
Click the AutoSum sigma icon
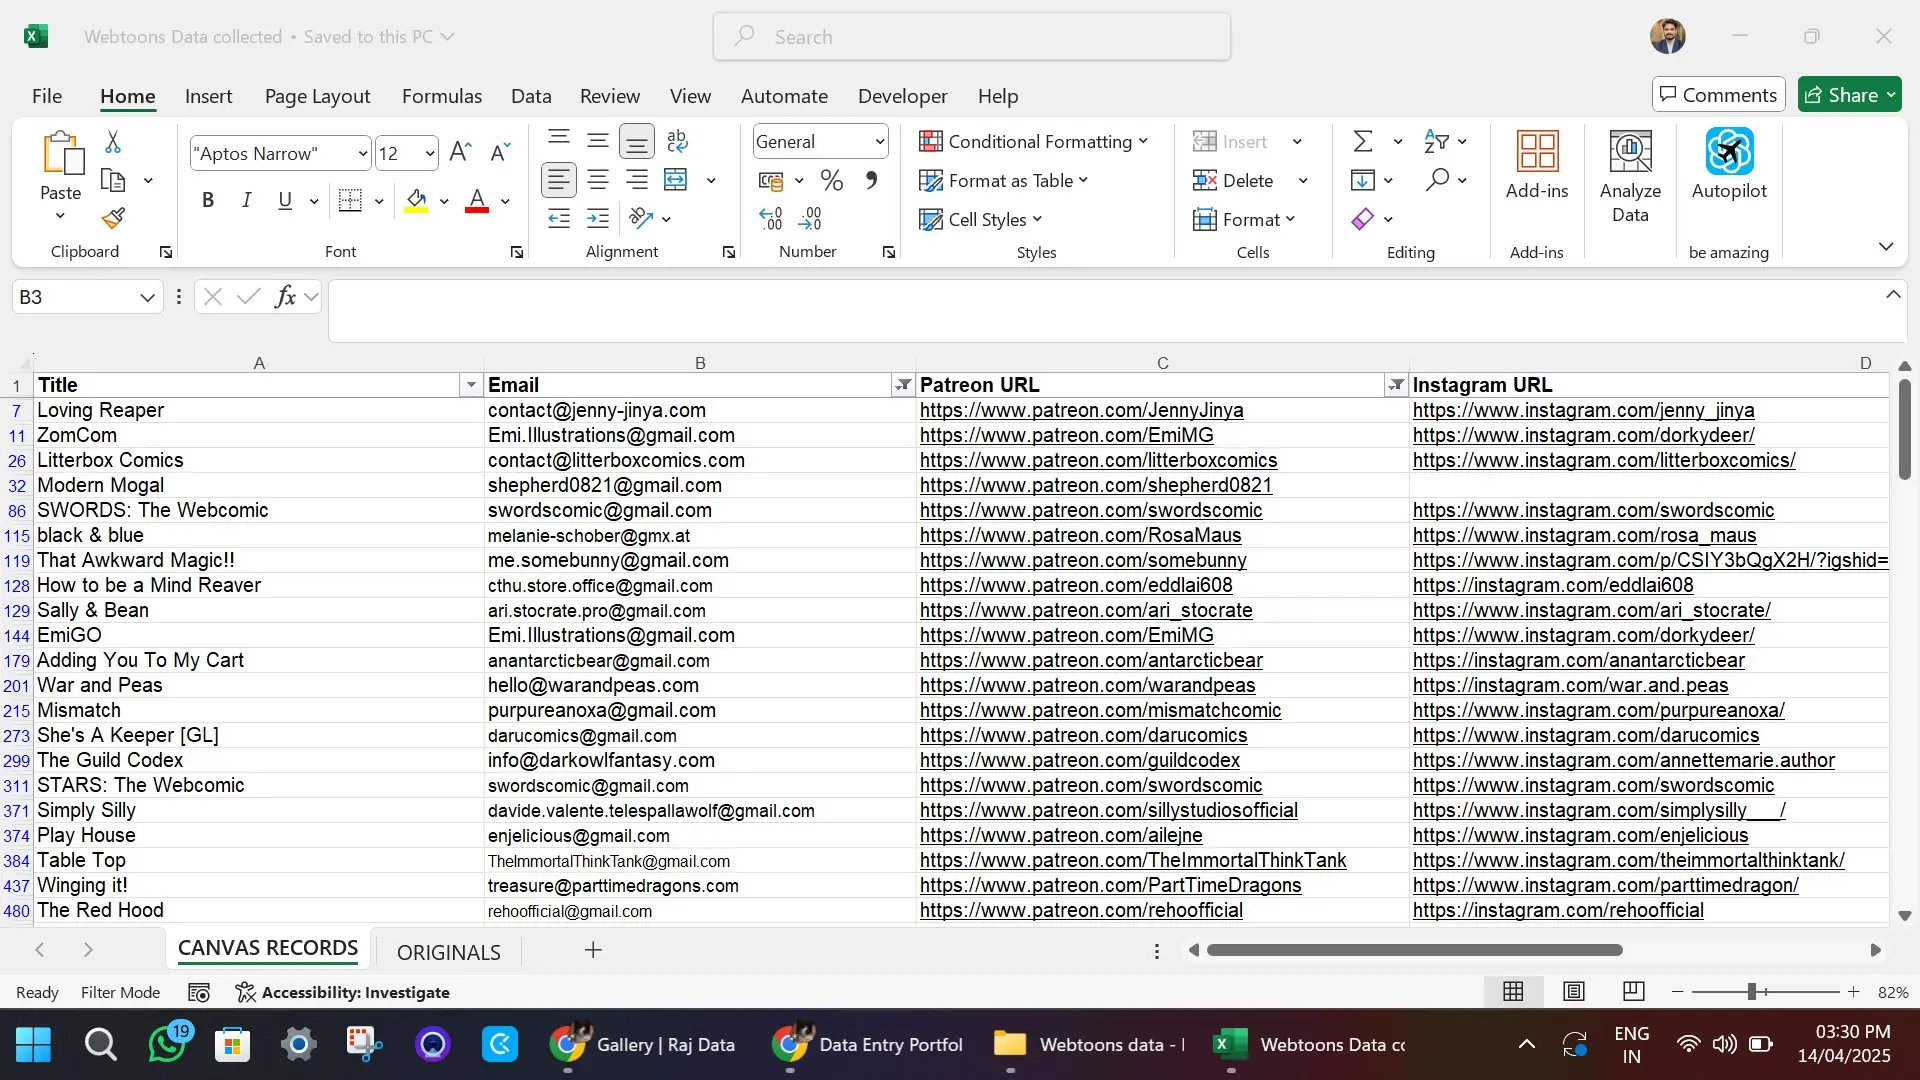(x=1363, y=141)
